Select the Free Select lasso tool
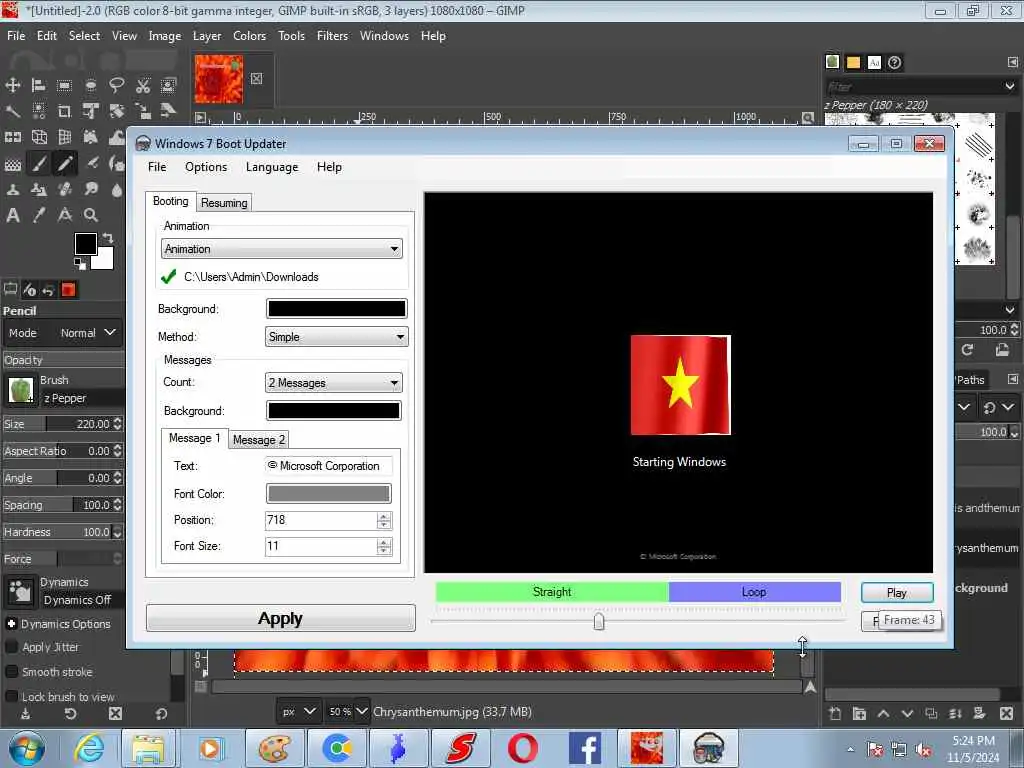Screen dimensions: 1024x768 tap(117, 85)
